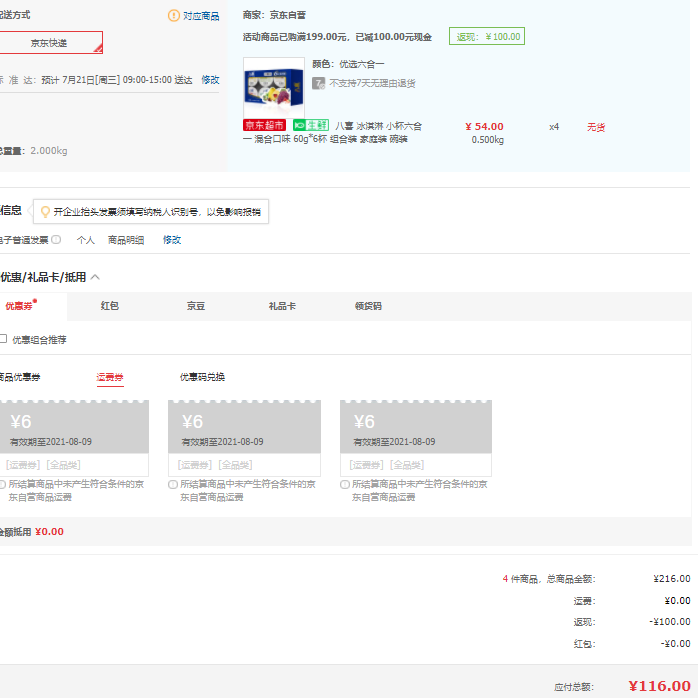Click the 无货 out-of-stock status text
The width and height of the screenshot is (698, 698).
(596, 127)
